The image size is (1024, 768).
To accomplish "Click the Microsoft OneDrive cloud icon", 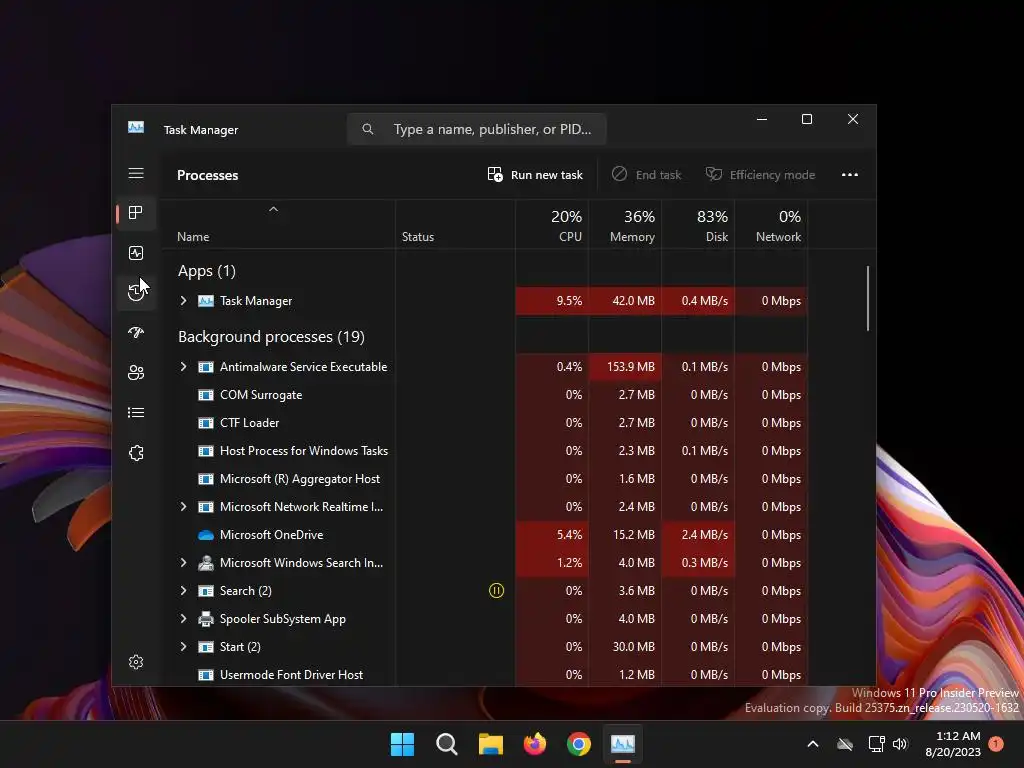I will tap(206, 535).
